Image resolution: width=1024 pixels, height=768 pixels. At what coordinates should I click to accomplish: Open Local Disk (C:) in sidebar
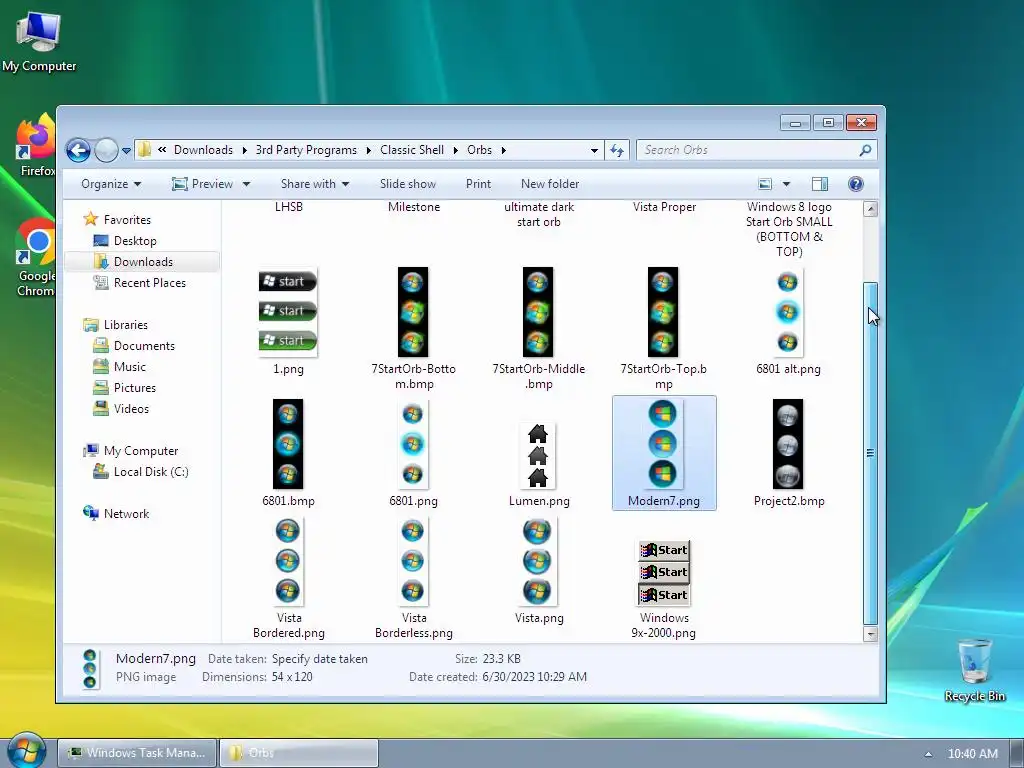[151, 472]
